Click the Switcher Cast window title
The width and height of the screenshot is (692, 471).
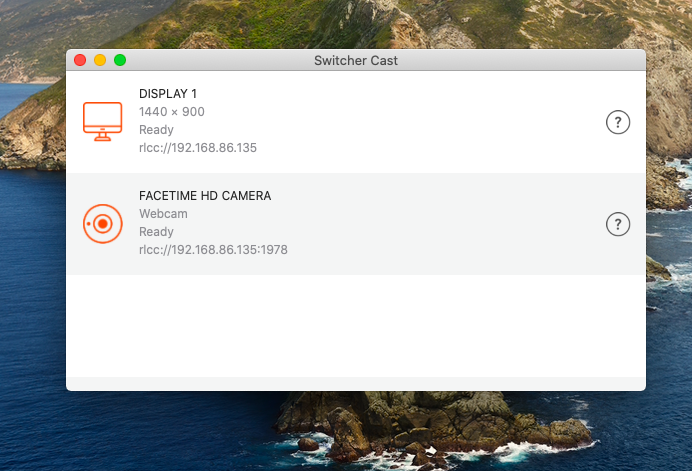(356, 60)
